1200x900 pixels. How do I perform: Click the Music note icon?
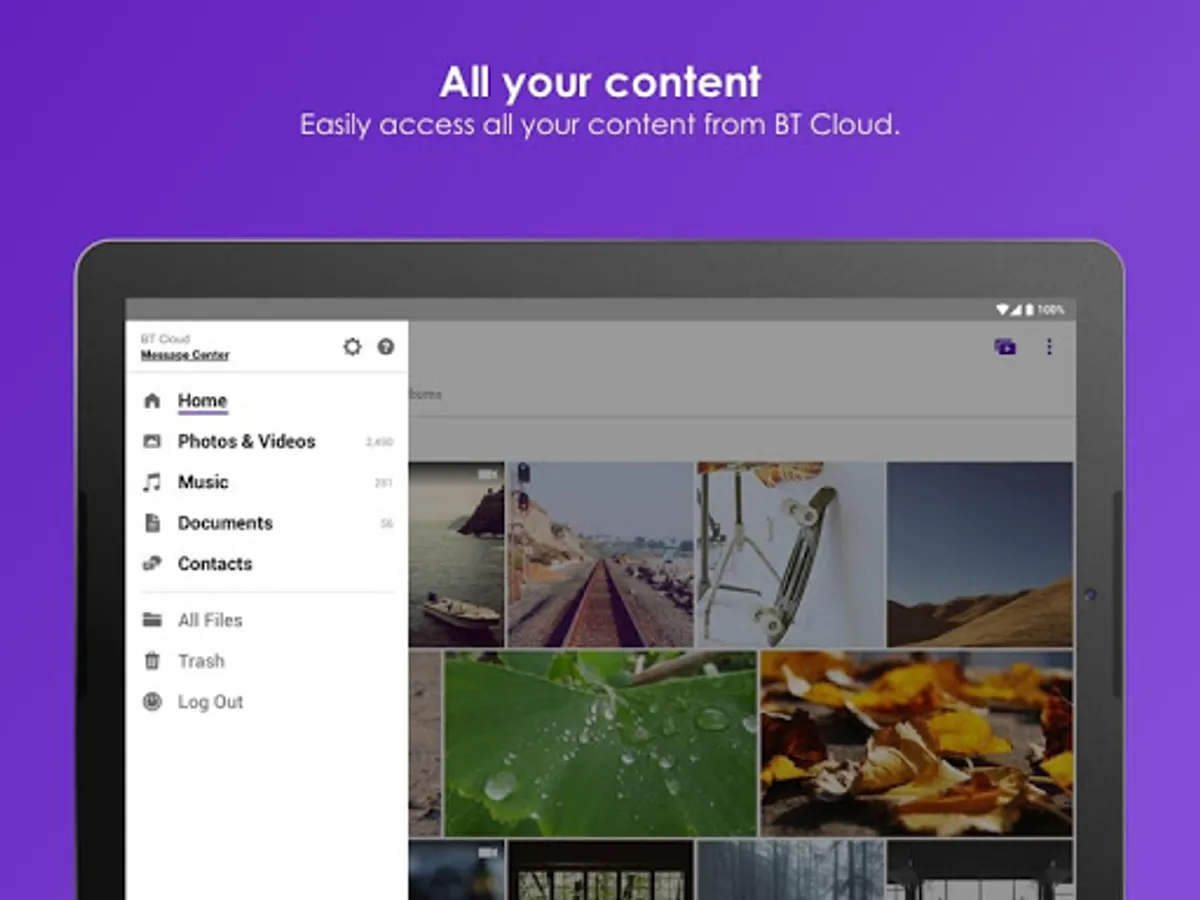(152, 482)
